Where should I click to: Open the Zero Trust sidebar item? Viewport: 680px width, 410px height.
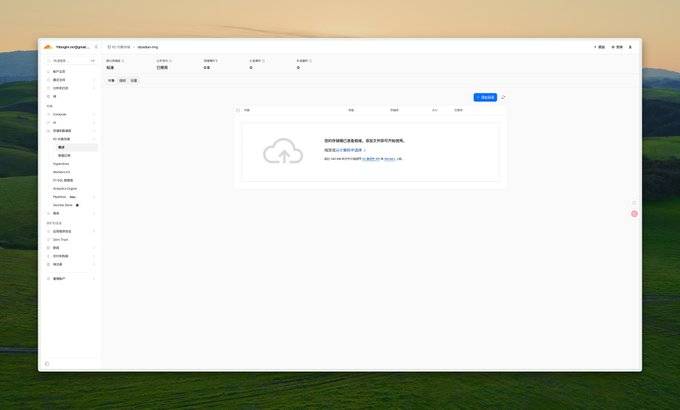60,239
